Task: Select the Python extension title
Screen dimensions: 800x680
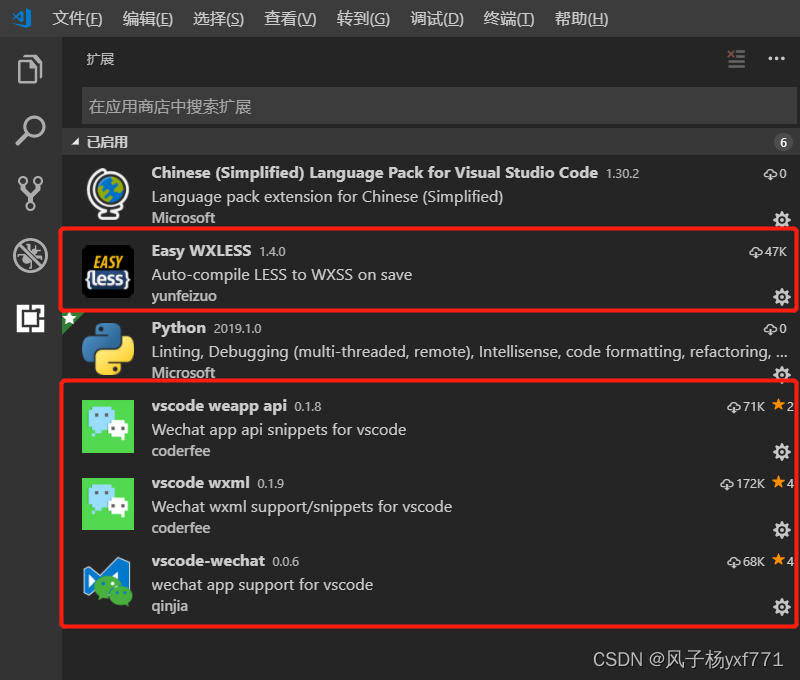Action: coord(179,328)
